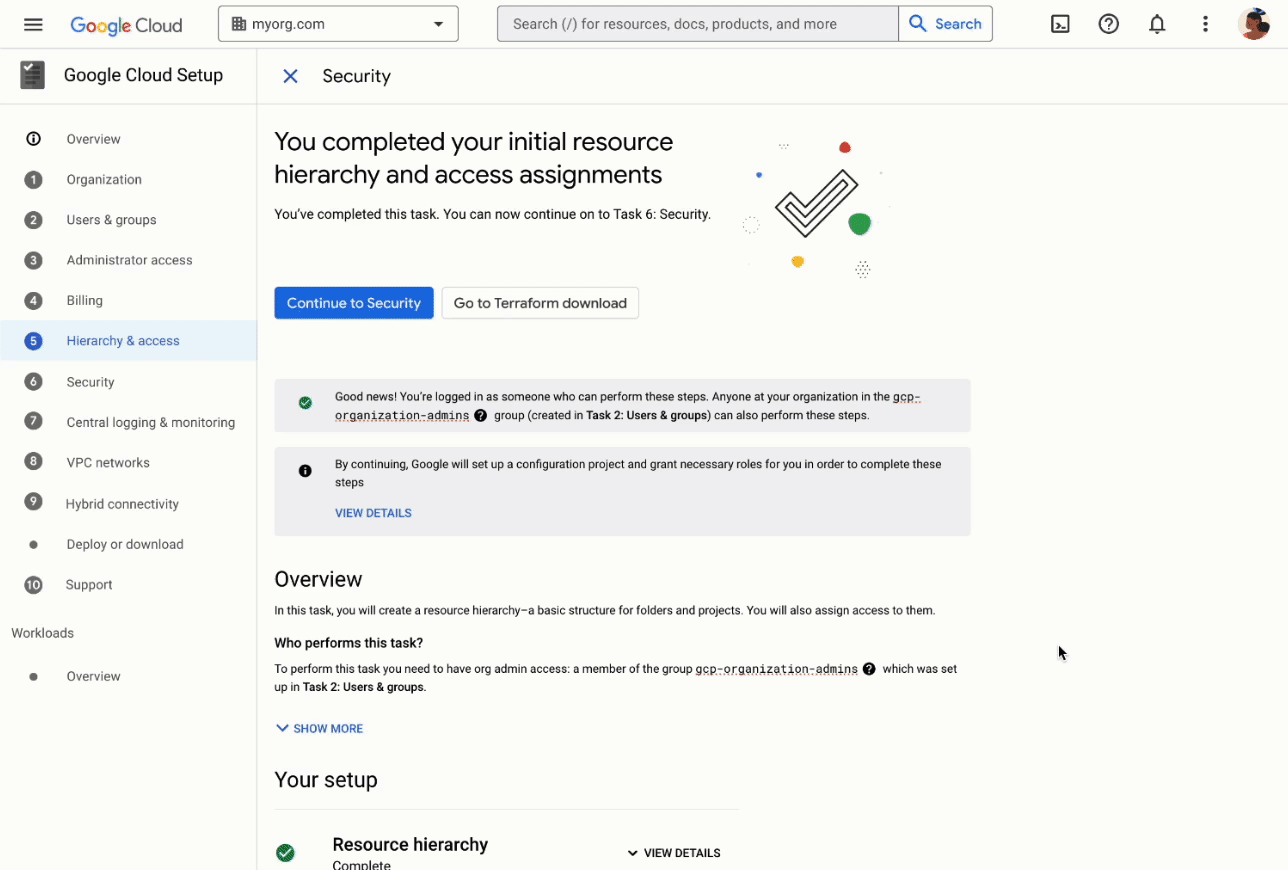This screenshot has width=1288, height=870.
Task: Click the Workloads section label
Action: pyautogui.click(x=42, y=633)
